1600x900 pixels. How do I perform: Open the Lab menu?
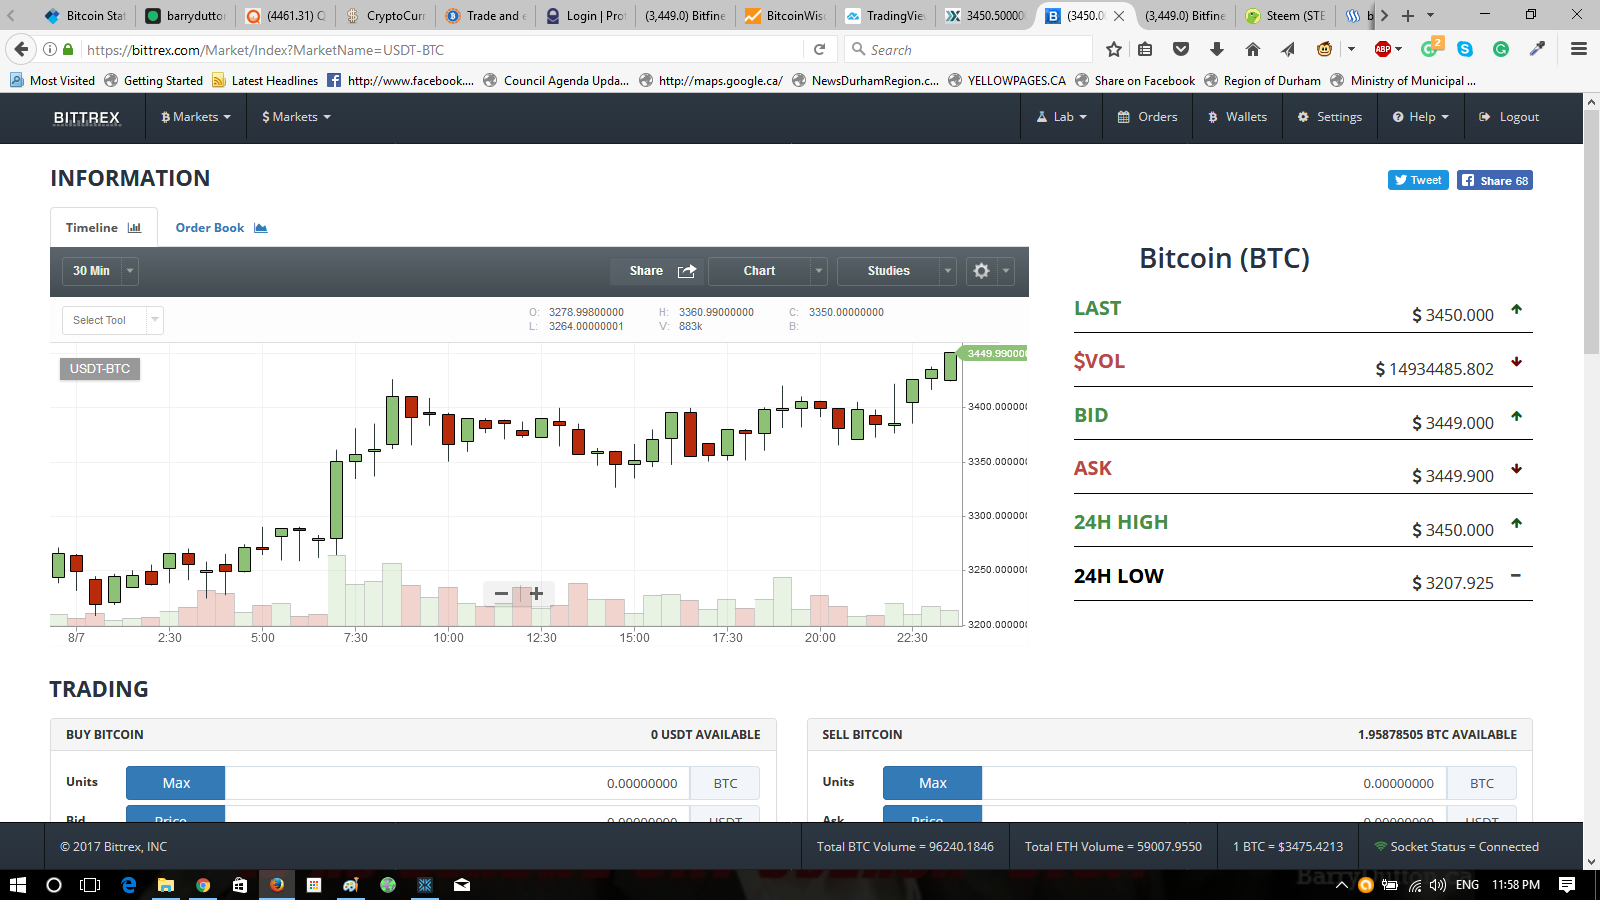point(1061,117)
